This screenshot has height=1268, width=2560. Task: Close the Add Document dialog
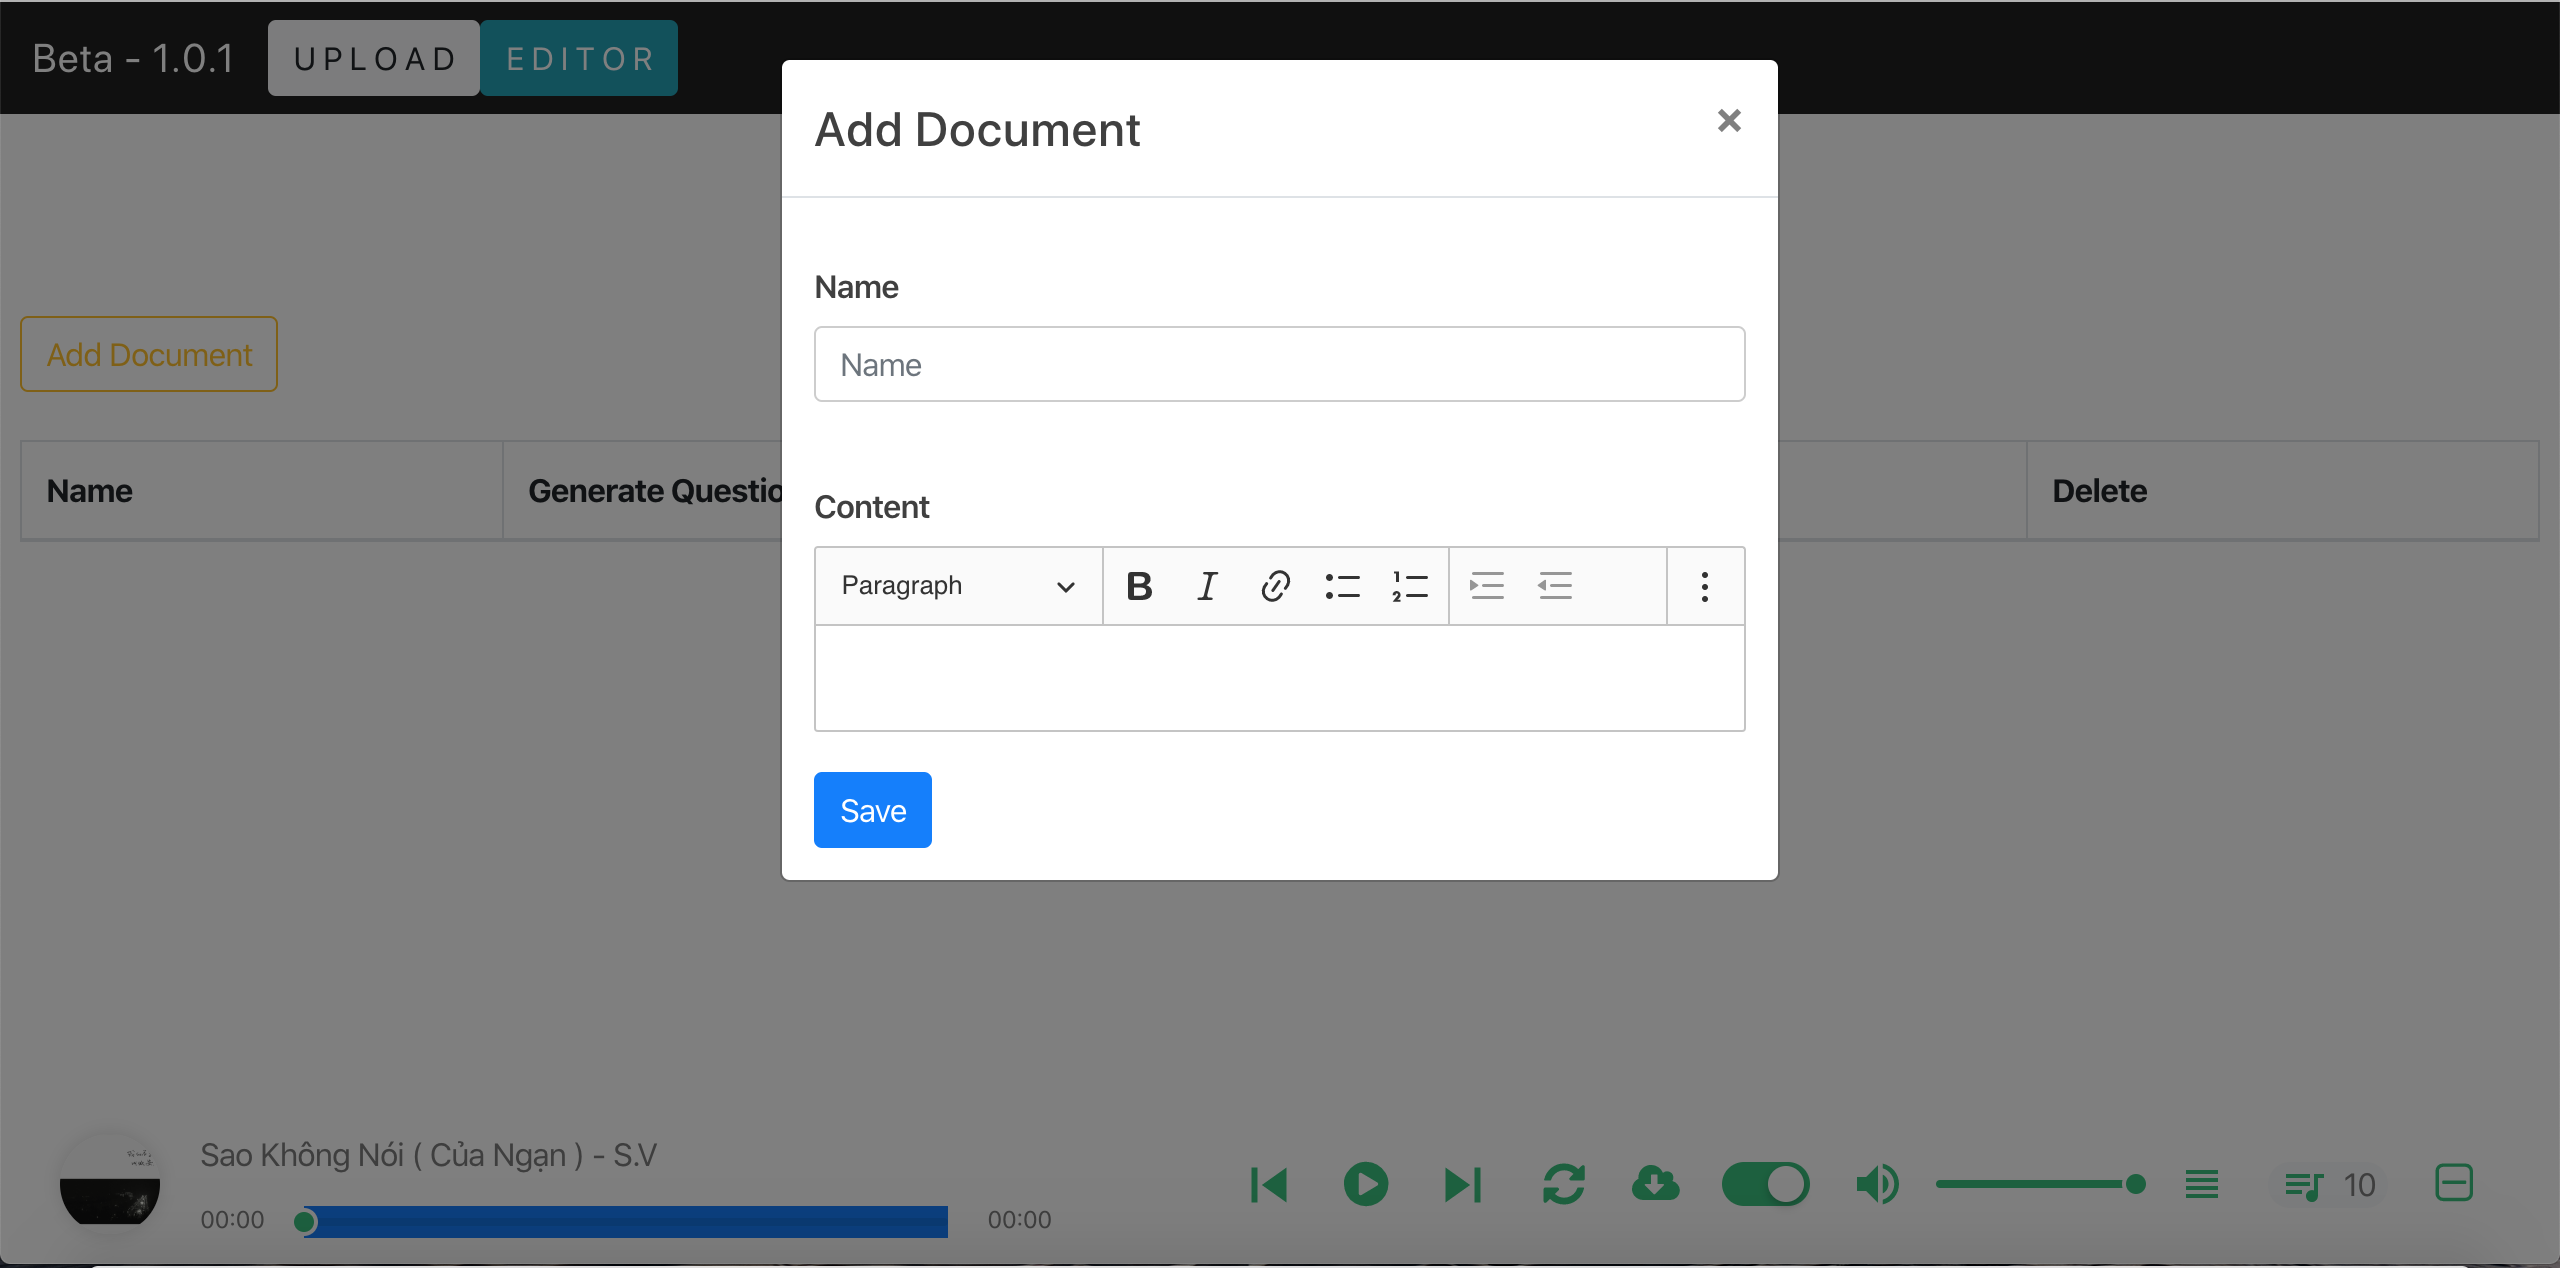[x=1729, y=120]
